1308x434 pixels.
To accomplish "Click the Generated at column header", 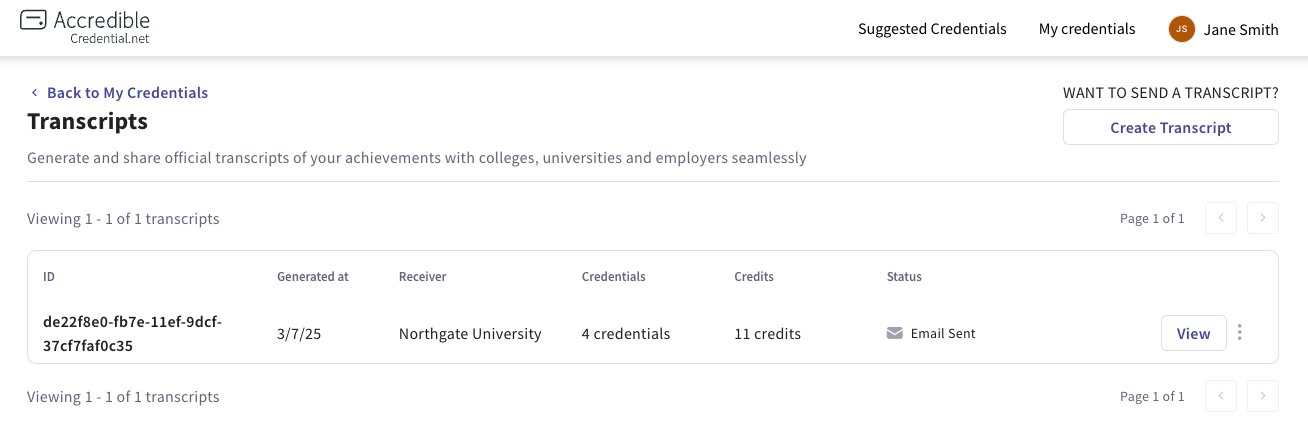I will (x=313, y=276).
